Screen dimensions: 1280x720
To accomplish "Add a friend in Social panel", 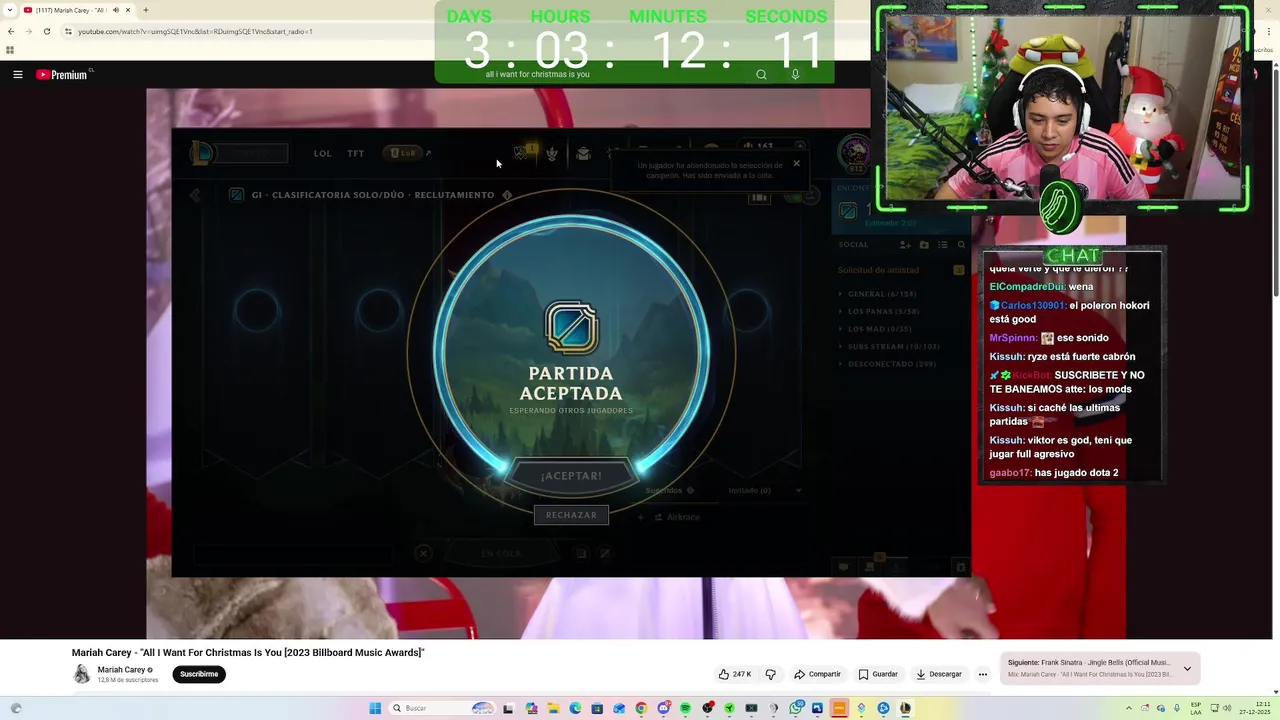I will 905,245.
